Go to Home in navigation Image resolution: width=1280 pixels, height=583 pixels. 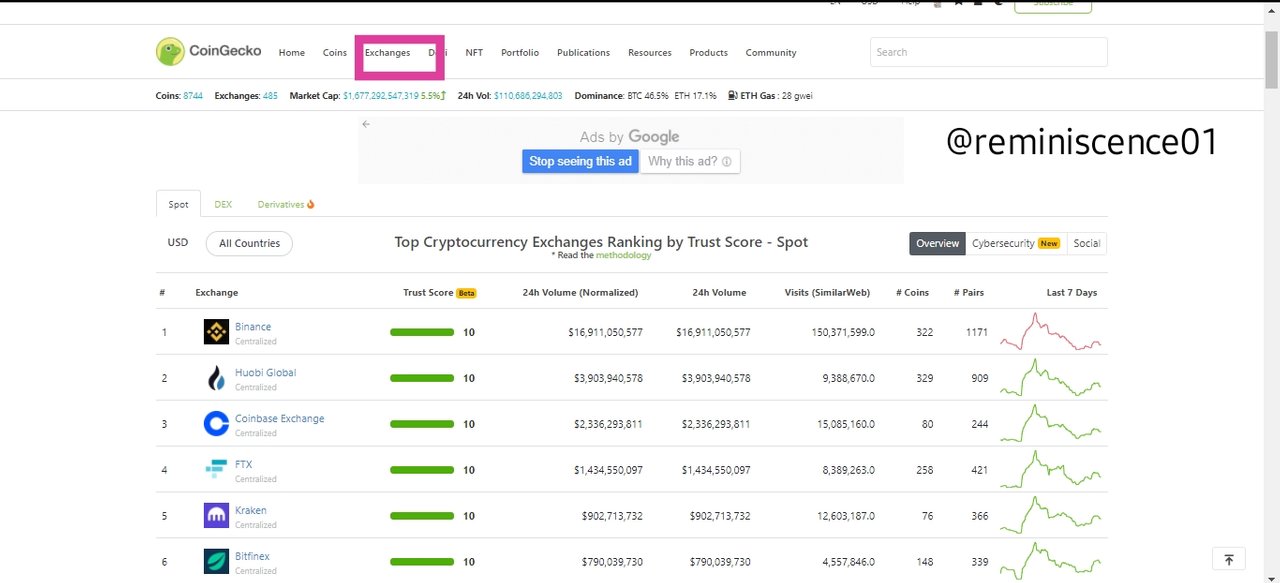[291, 53]
